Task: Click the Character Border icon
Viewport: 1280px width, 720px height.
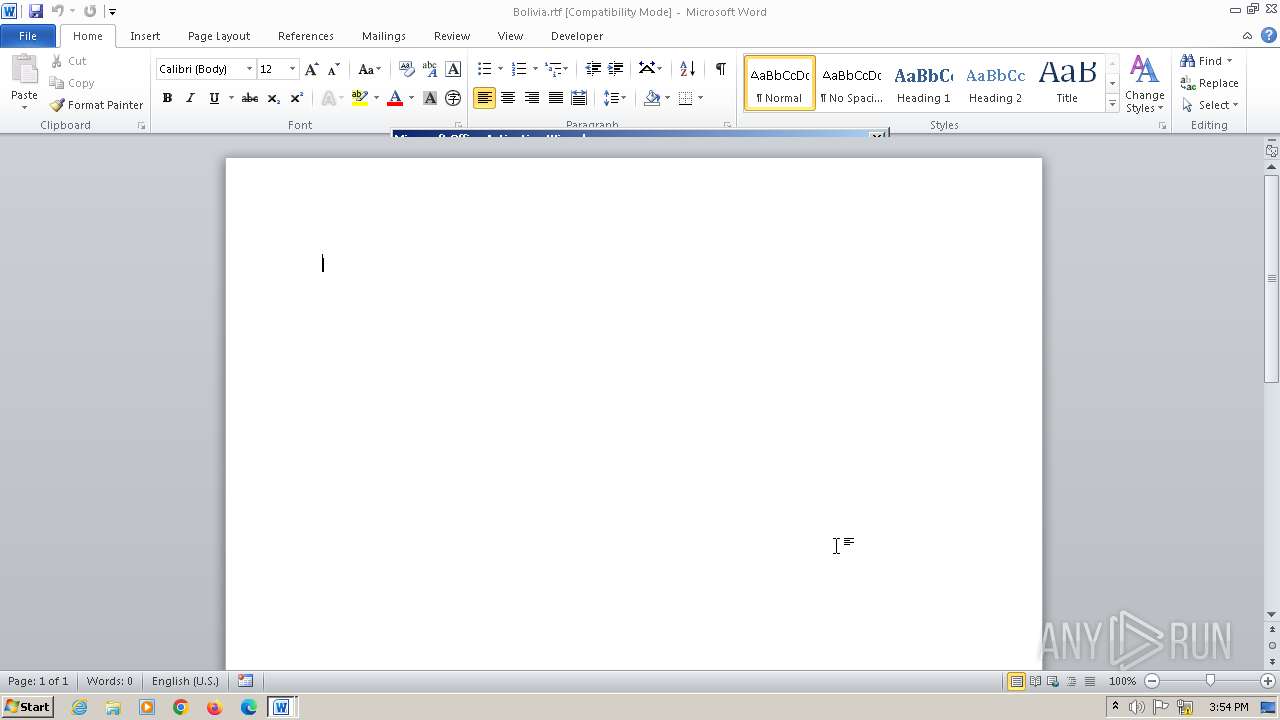Action: coord(453,69)
